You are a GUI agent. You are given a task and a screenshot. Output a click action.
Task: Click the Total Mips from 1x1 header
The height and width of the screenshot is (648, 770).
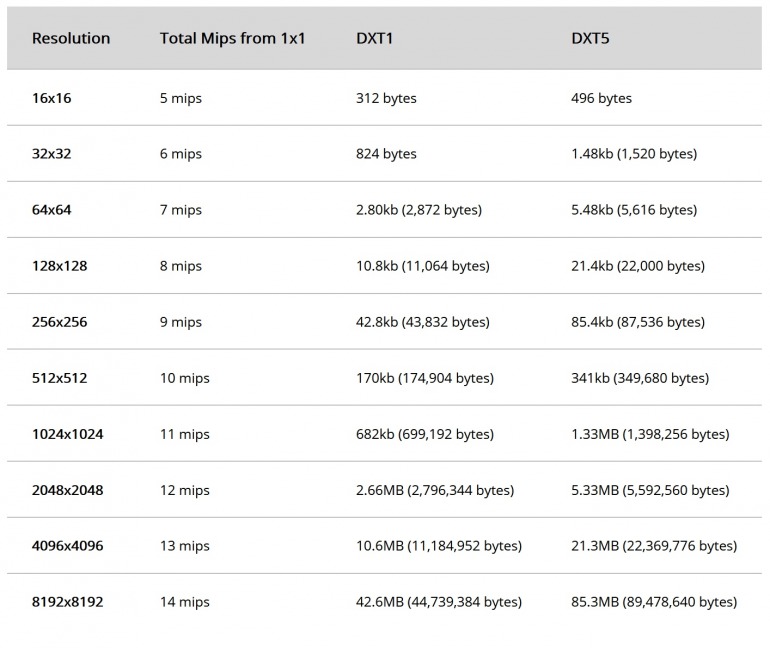point(232,38)
